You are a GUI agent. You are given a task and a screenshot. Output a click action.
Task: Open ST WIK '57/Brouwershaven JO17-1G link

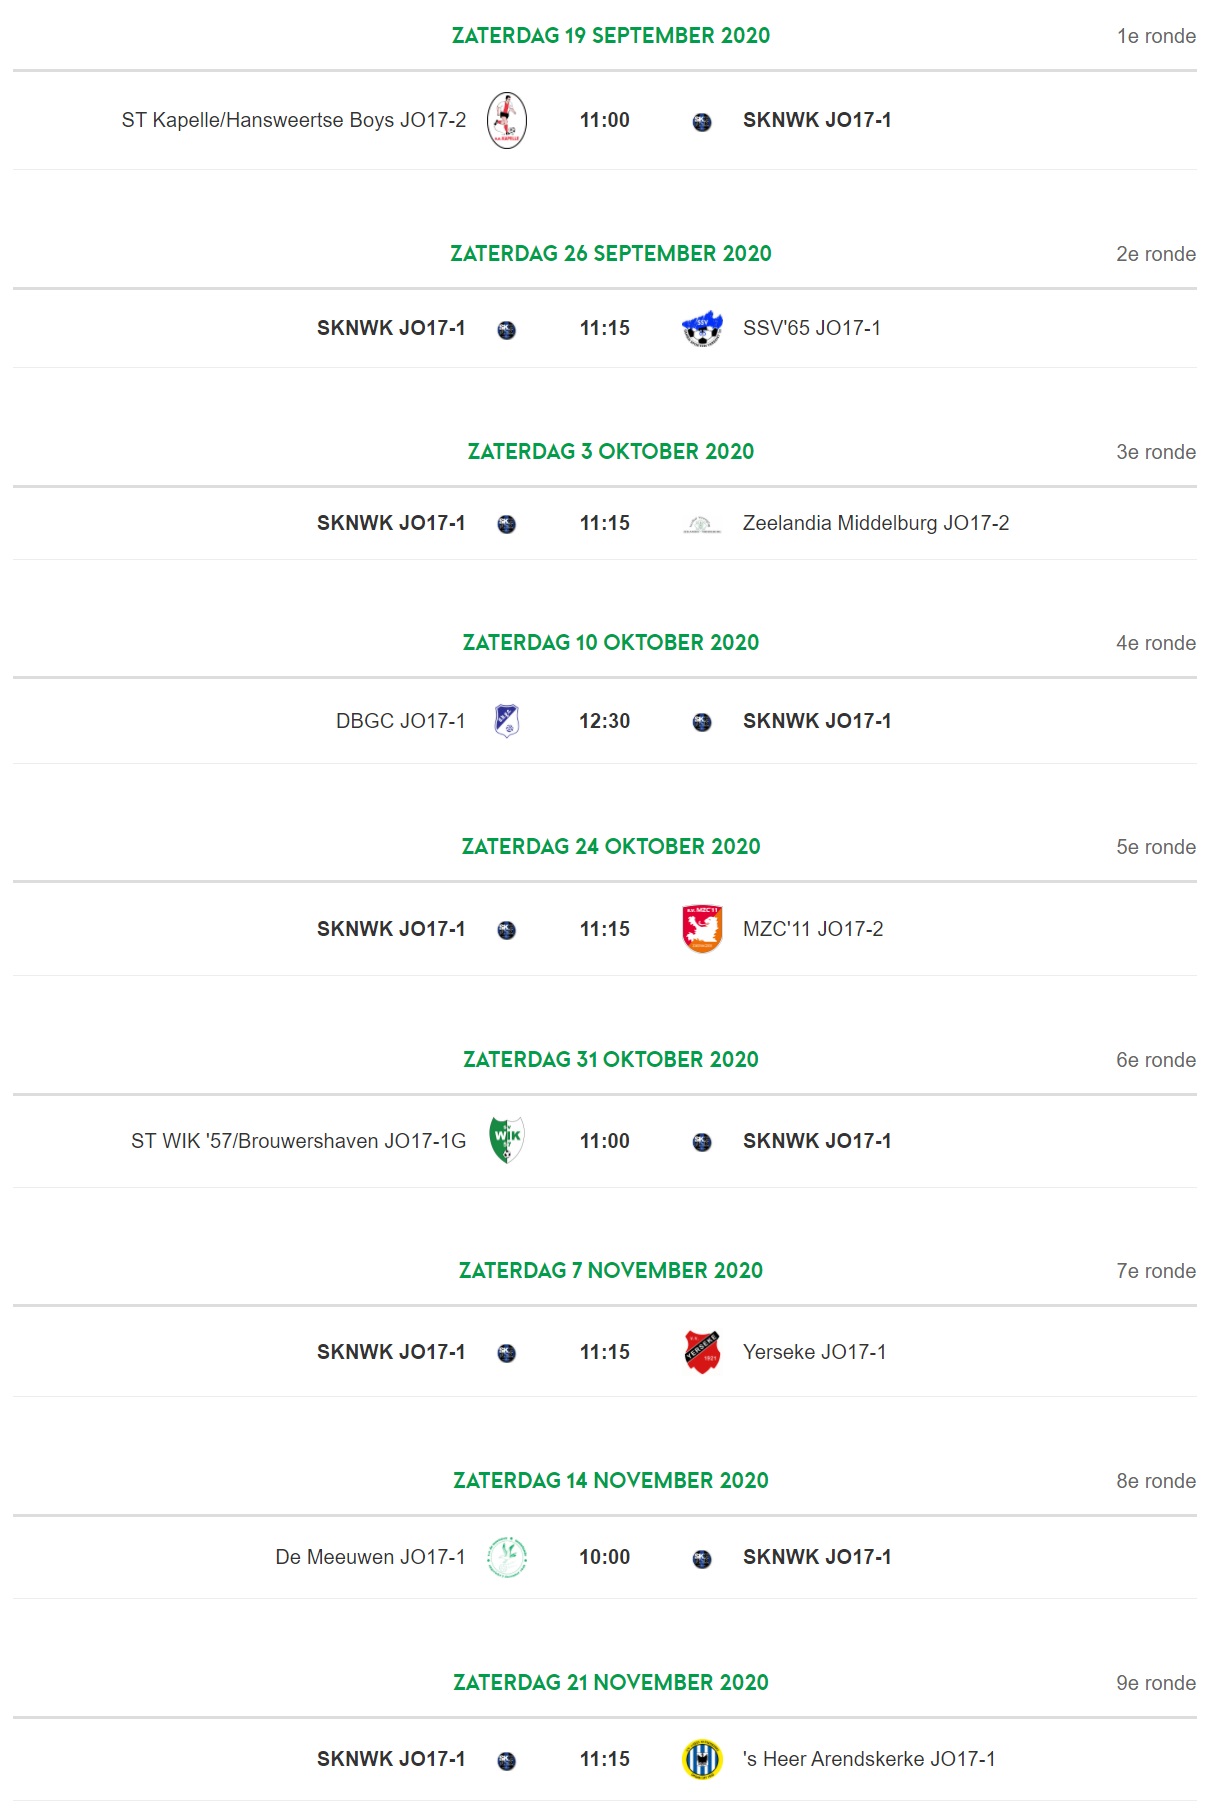(299, 1141)
